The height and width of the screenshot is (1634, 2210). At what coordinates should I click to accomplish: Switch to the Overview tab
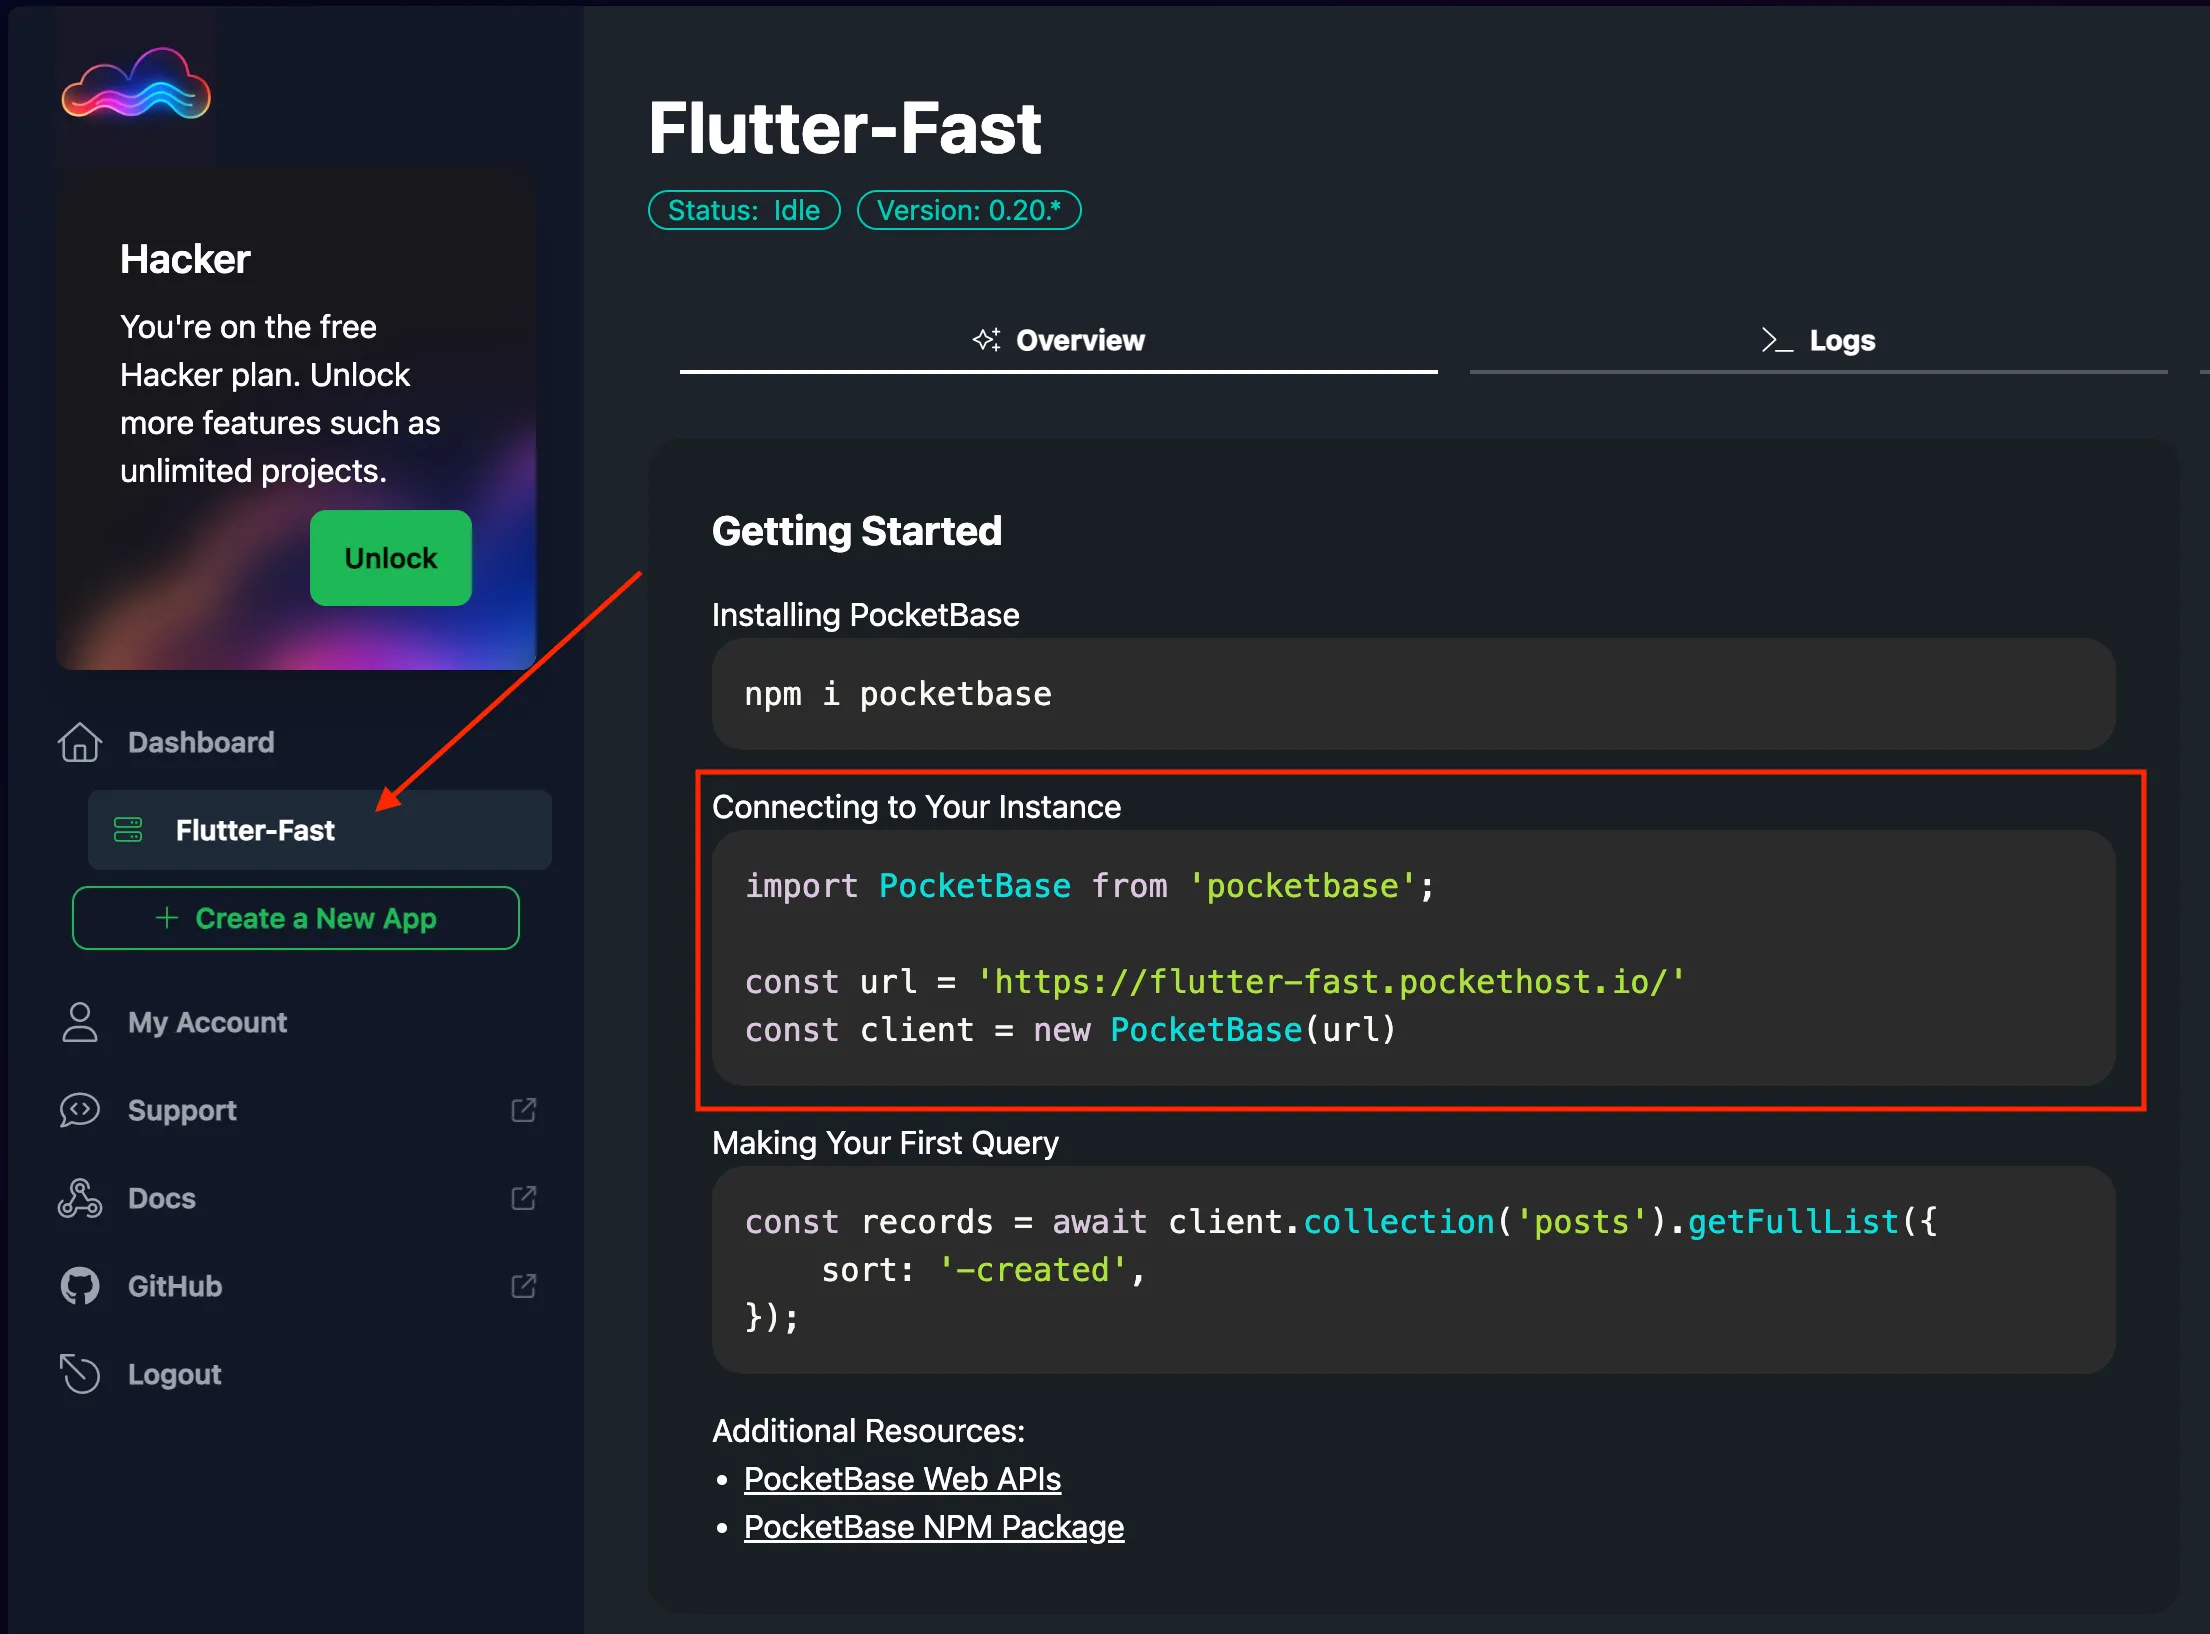(x=1059, y=341)
